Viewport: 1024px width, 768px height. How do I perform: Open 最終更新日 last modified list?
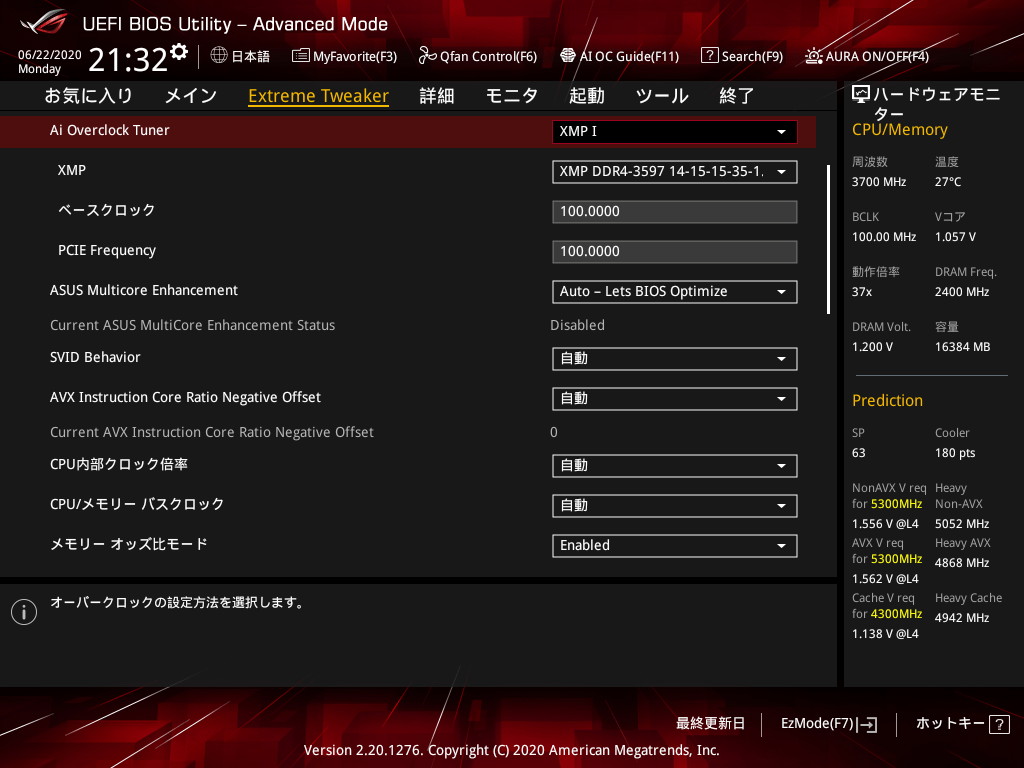tap(711, 724)
